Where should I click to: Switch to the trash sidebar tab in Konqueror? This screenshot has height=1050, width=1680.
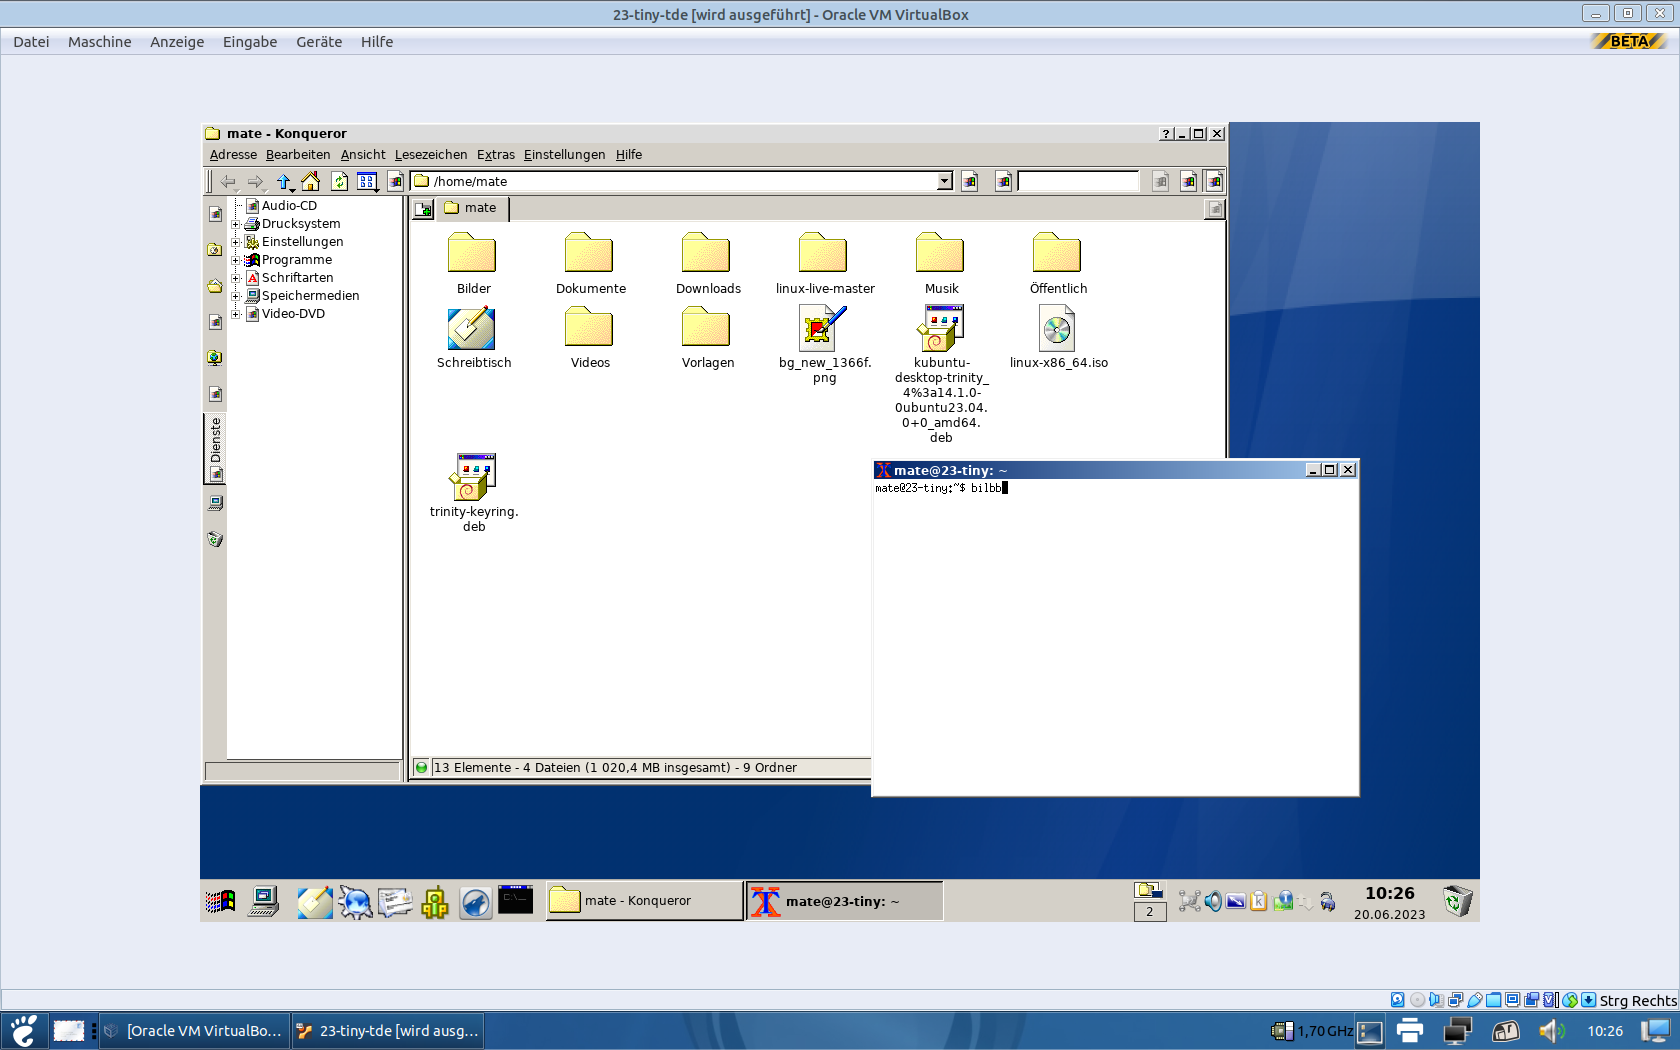(x=215, y=539)
